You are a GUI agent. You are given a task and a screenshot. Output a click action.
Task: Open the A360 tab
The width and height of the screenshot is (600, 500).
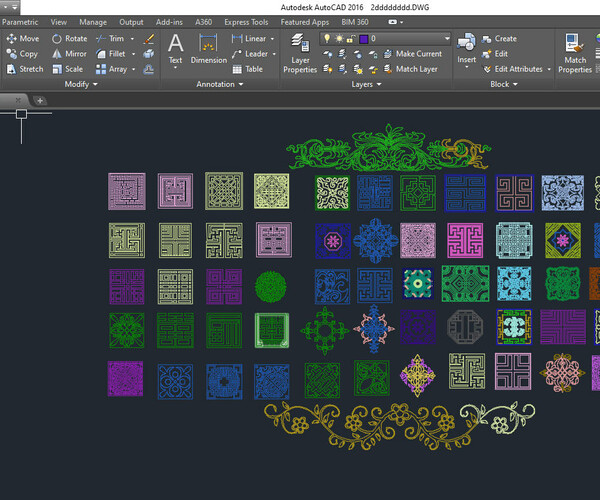(204, 22)
